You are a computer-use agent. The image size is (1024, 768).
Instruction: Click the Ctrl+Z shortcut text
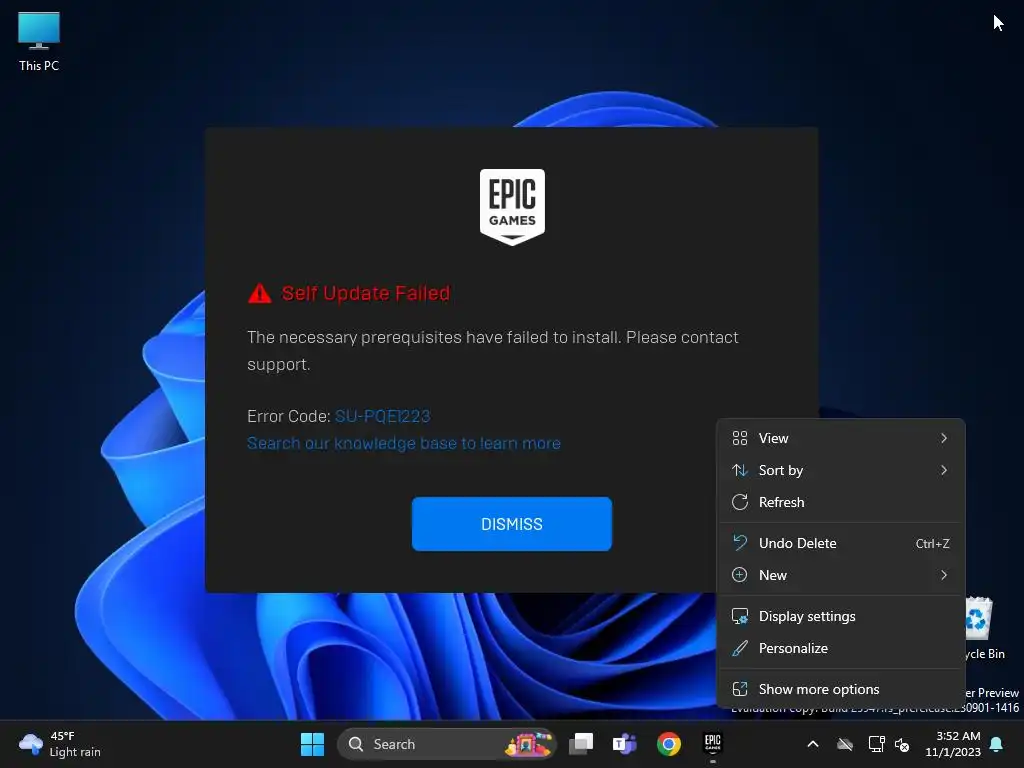click(932, 543)
